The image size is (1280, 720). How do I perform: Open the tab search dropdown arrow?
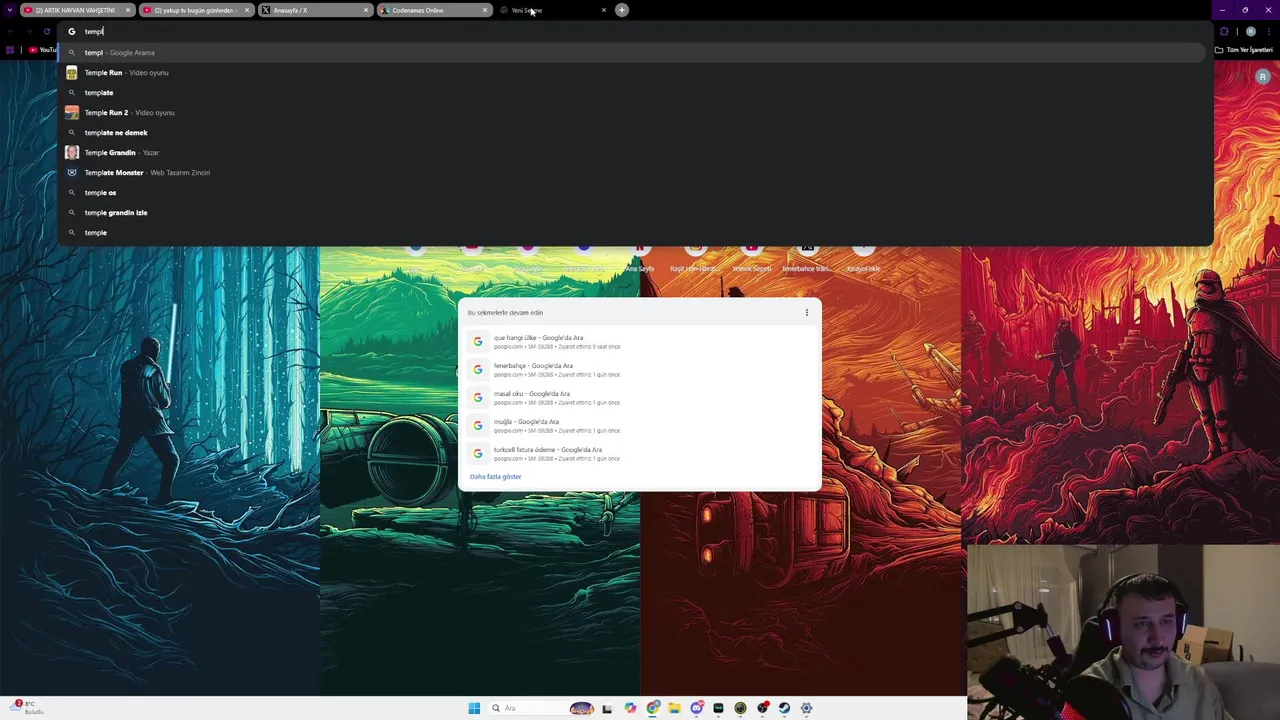tap(10, 10)
